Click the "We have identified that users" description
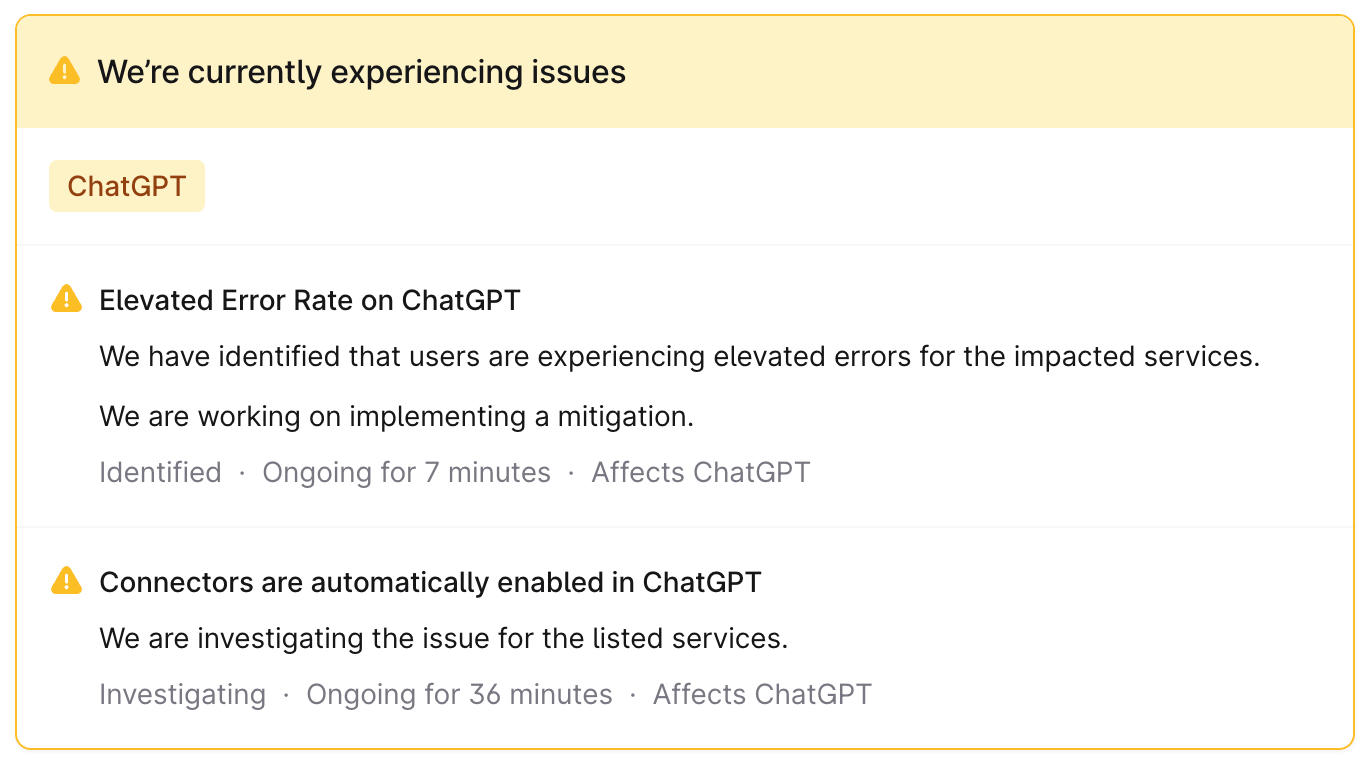 click(x=679, y=357)
